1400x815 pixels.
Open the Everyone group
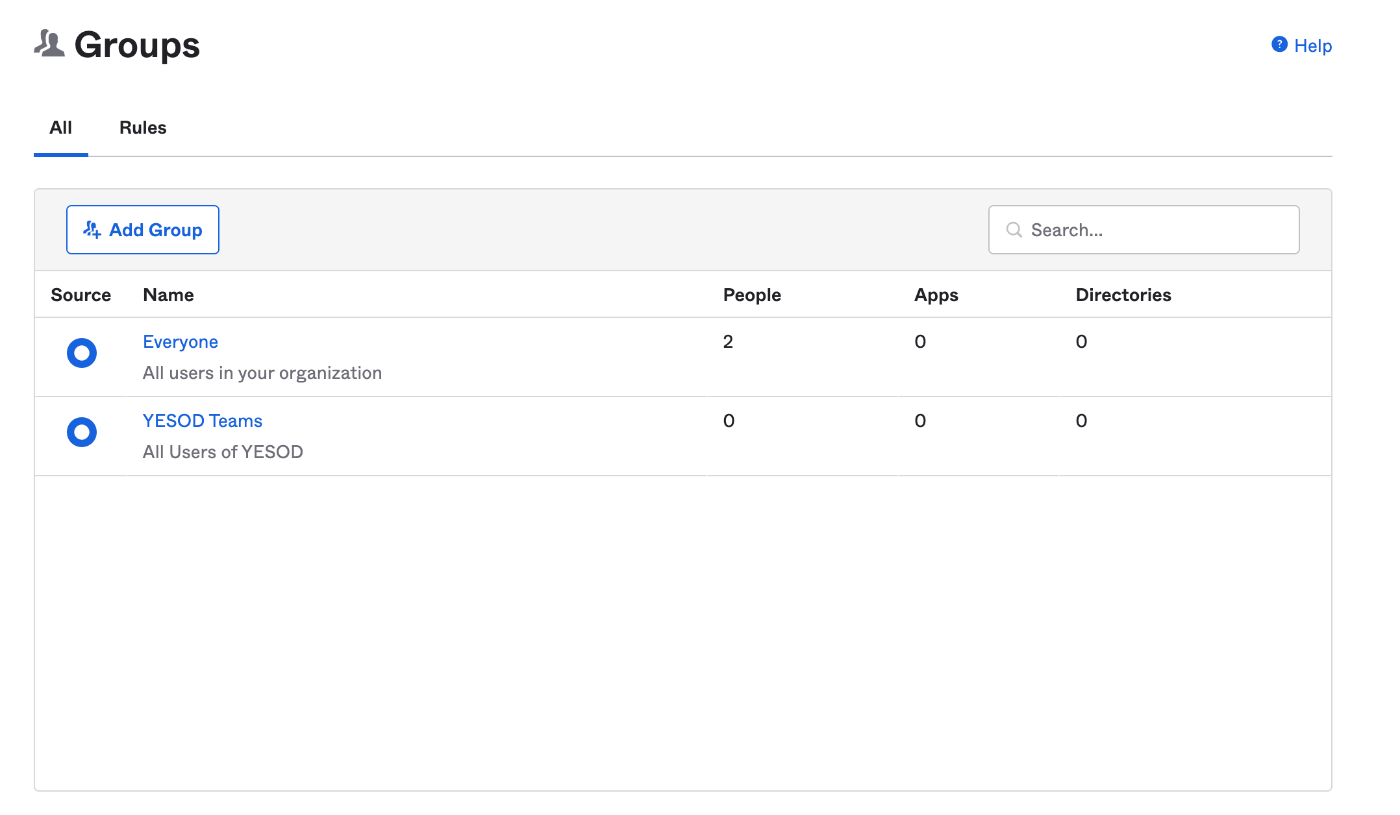(x=180, y=342)
